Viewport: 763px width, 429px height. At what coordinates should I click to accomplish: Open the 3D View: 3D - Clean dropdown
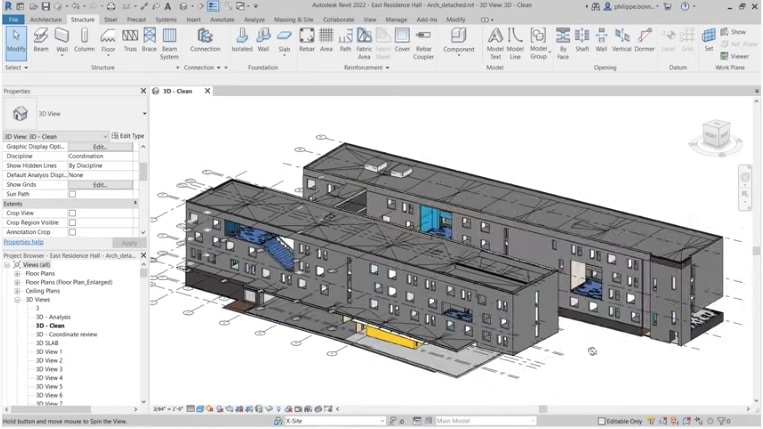click(55, 136)
